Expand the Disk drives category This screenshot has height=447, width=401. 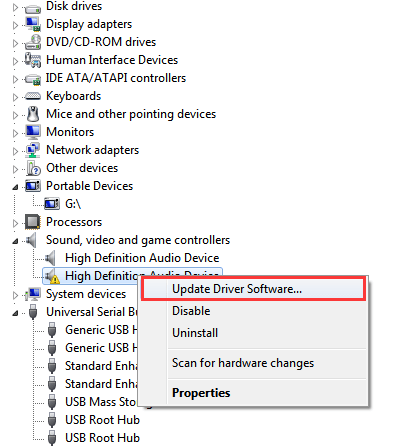15,7
